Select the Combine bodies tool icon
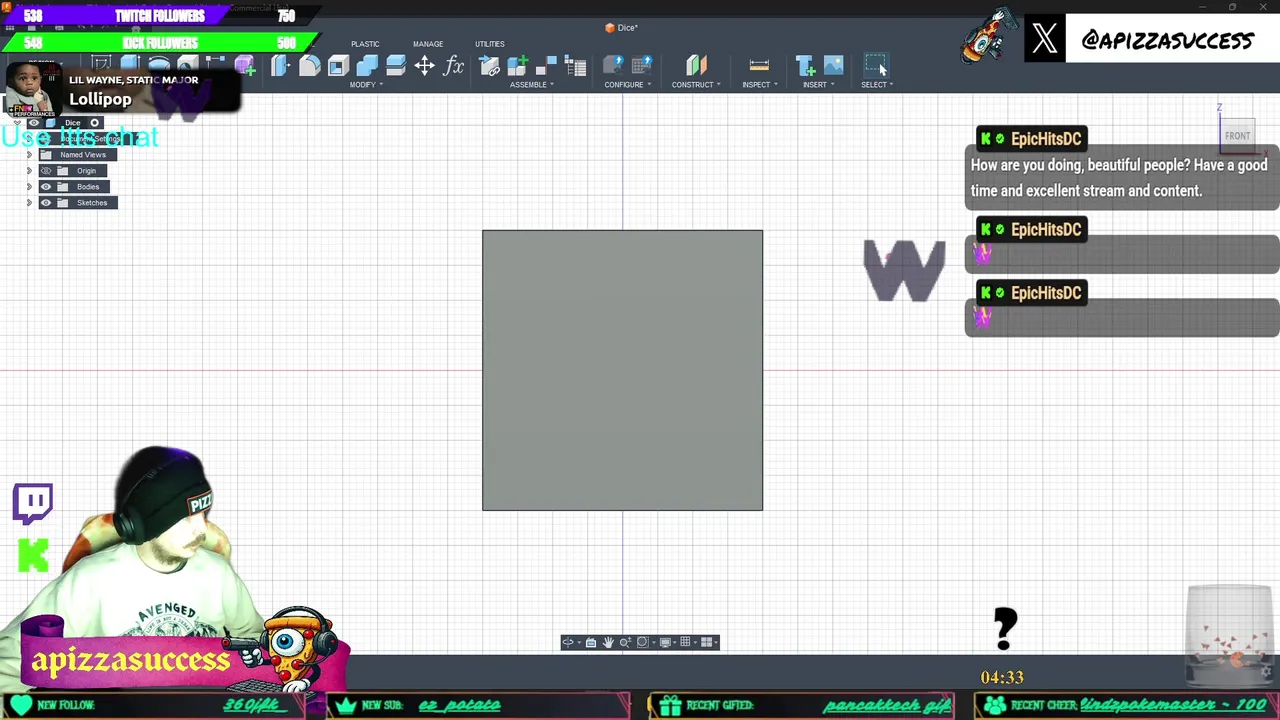The height and width of the screenshot is (720, 1280). point(367,66)
